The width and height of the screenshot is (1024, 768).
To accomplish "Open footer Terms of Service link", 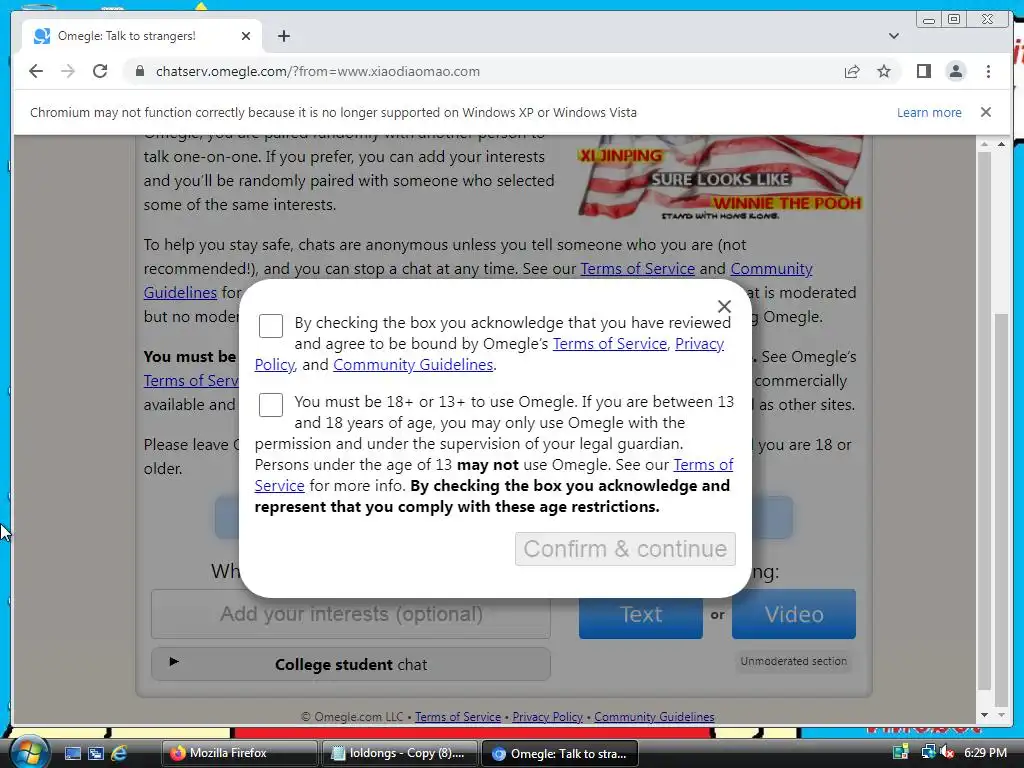I will (458, 717).
